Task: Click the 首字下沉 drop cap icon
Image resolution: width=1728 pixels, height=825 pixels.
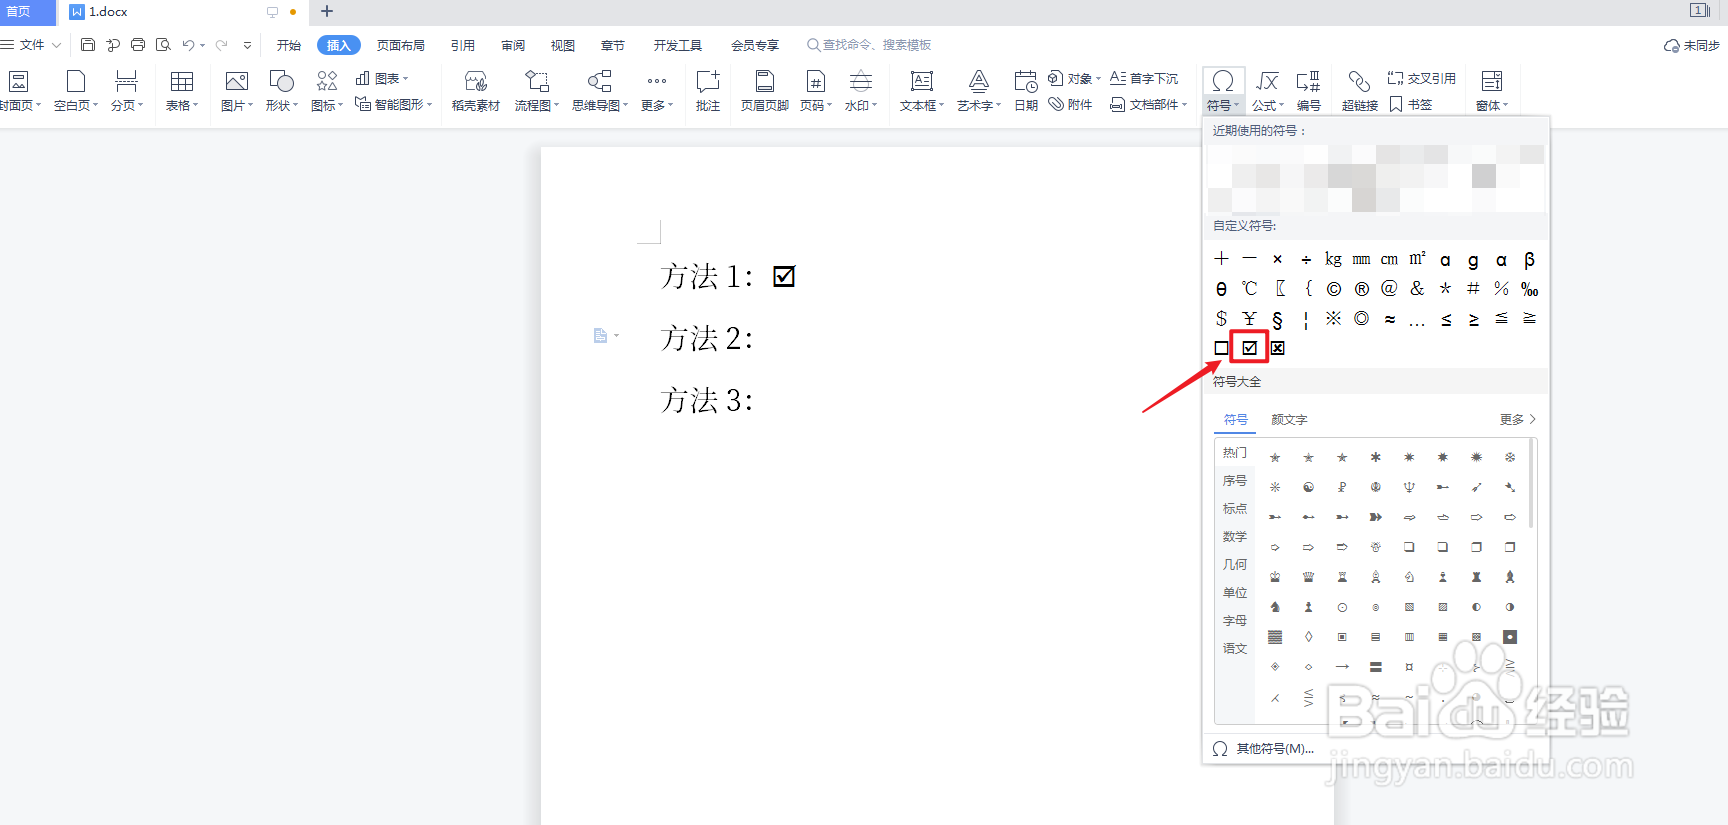Action: point(1144,78)
